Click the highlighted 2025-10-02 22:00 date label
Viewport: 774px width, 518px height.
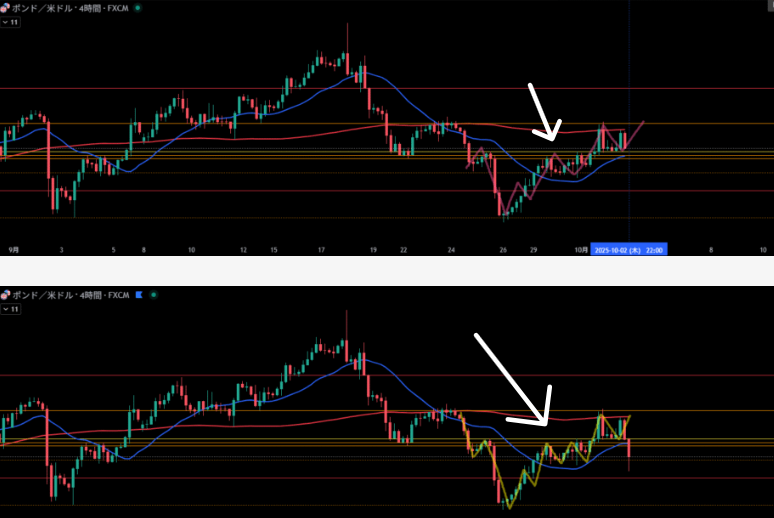629,248
